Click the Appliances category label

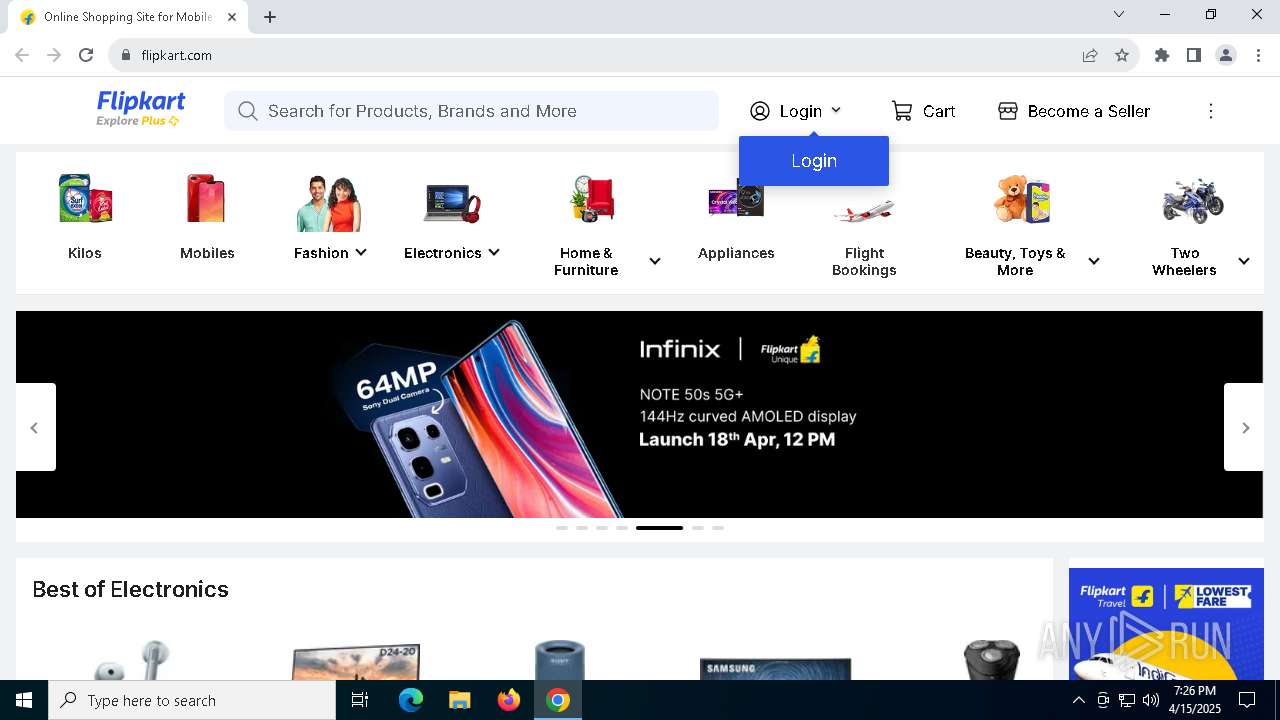point(736,253)
